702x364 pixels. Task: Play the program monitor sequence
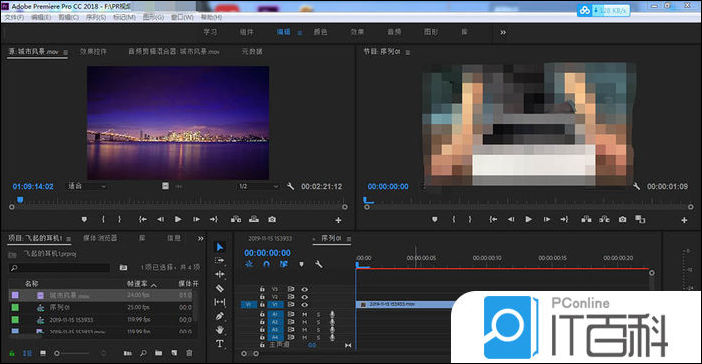point(528,219)
